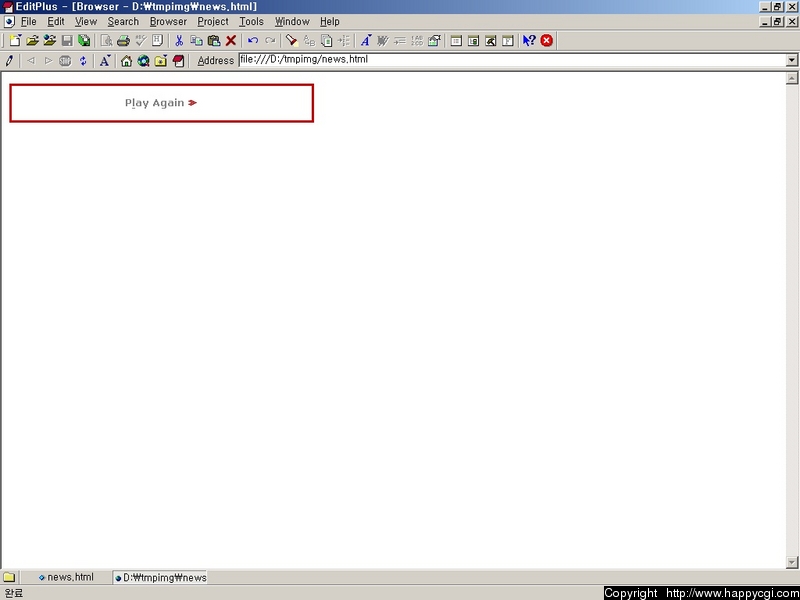Open the Browser menu

(168, 21)
